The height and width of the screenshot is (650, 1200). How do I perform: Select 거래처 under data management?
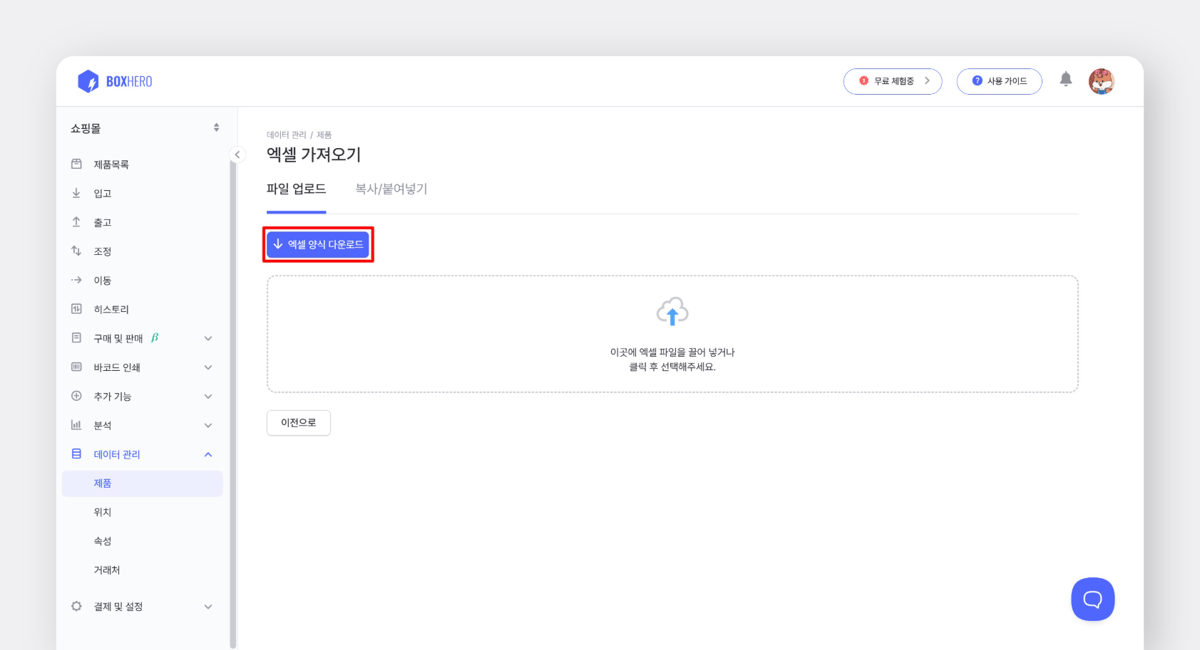click(107, 570)
